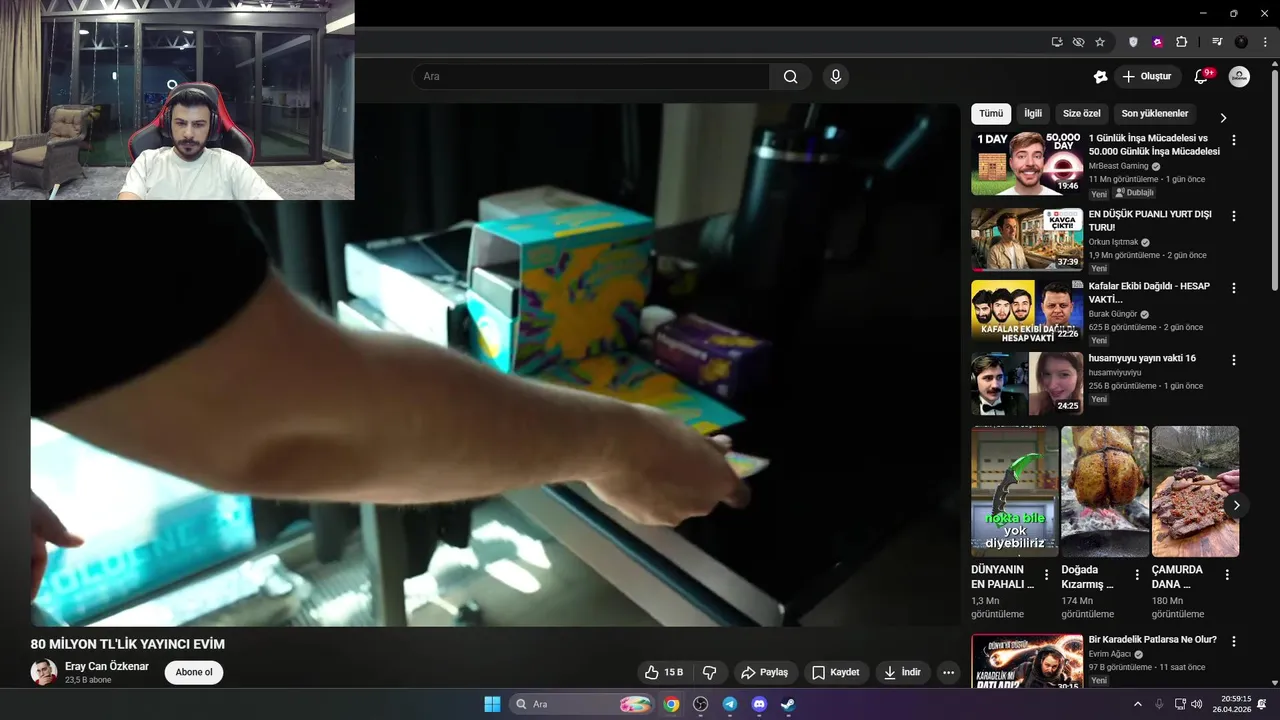Open Eray Can Özkenar channel avatar
The height and width of the screenshot is (720, 1280).
click(44, 672)
